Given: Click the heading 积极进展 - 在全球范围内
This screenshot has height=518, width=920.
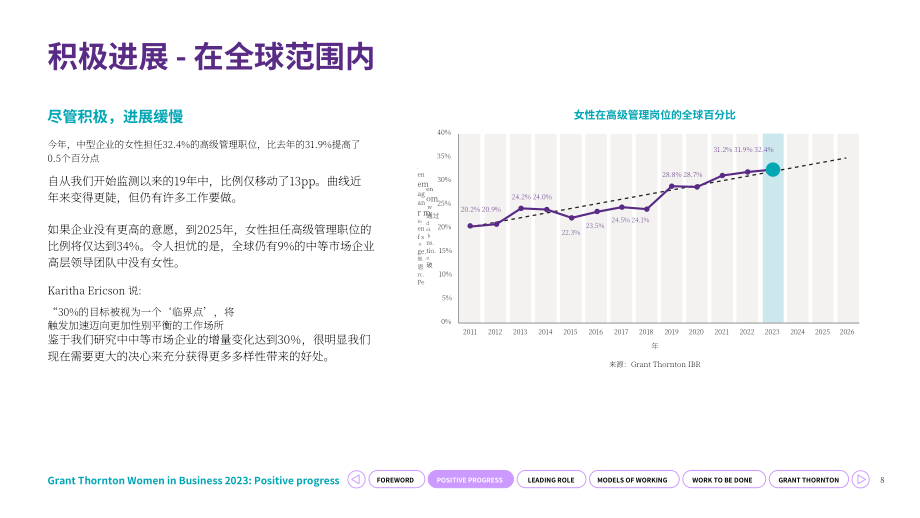Looking at the screenshot, I should tap(211, 57).
